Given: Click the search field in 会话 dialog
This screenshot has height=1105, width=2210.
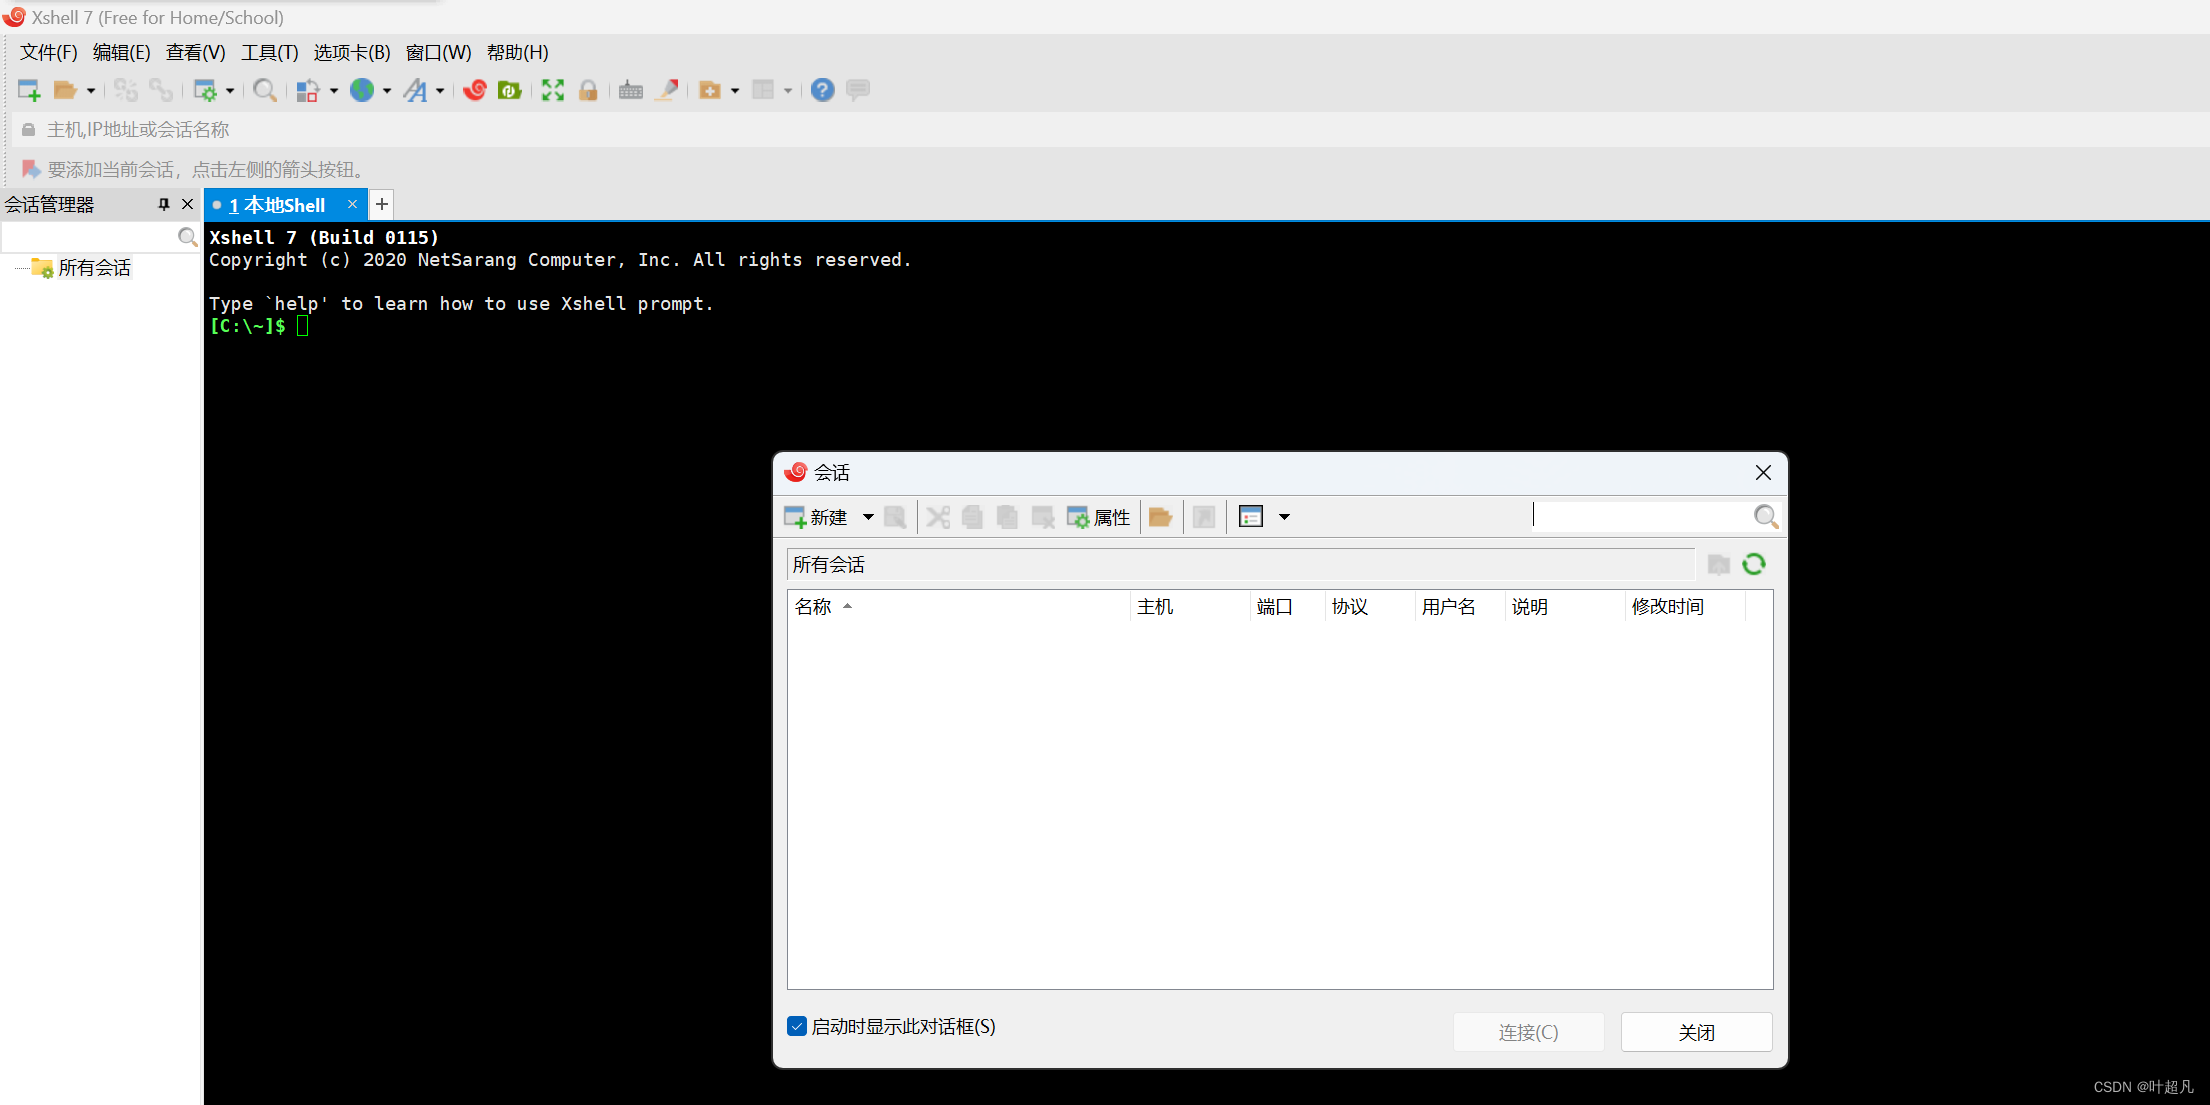Looking at the screenshot, I should point(1641,516).
